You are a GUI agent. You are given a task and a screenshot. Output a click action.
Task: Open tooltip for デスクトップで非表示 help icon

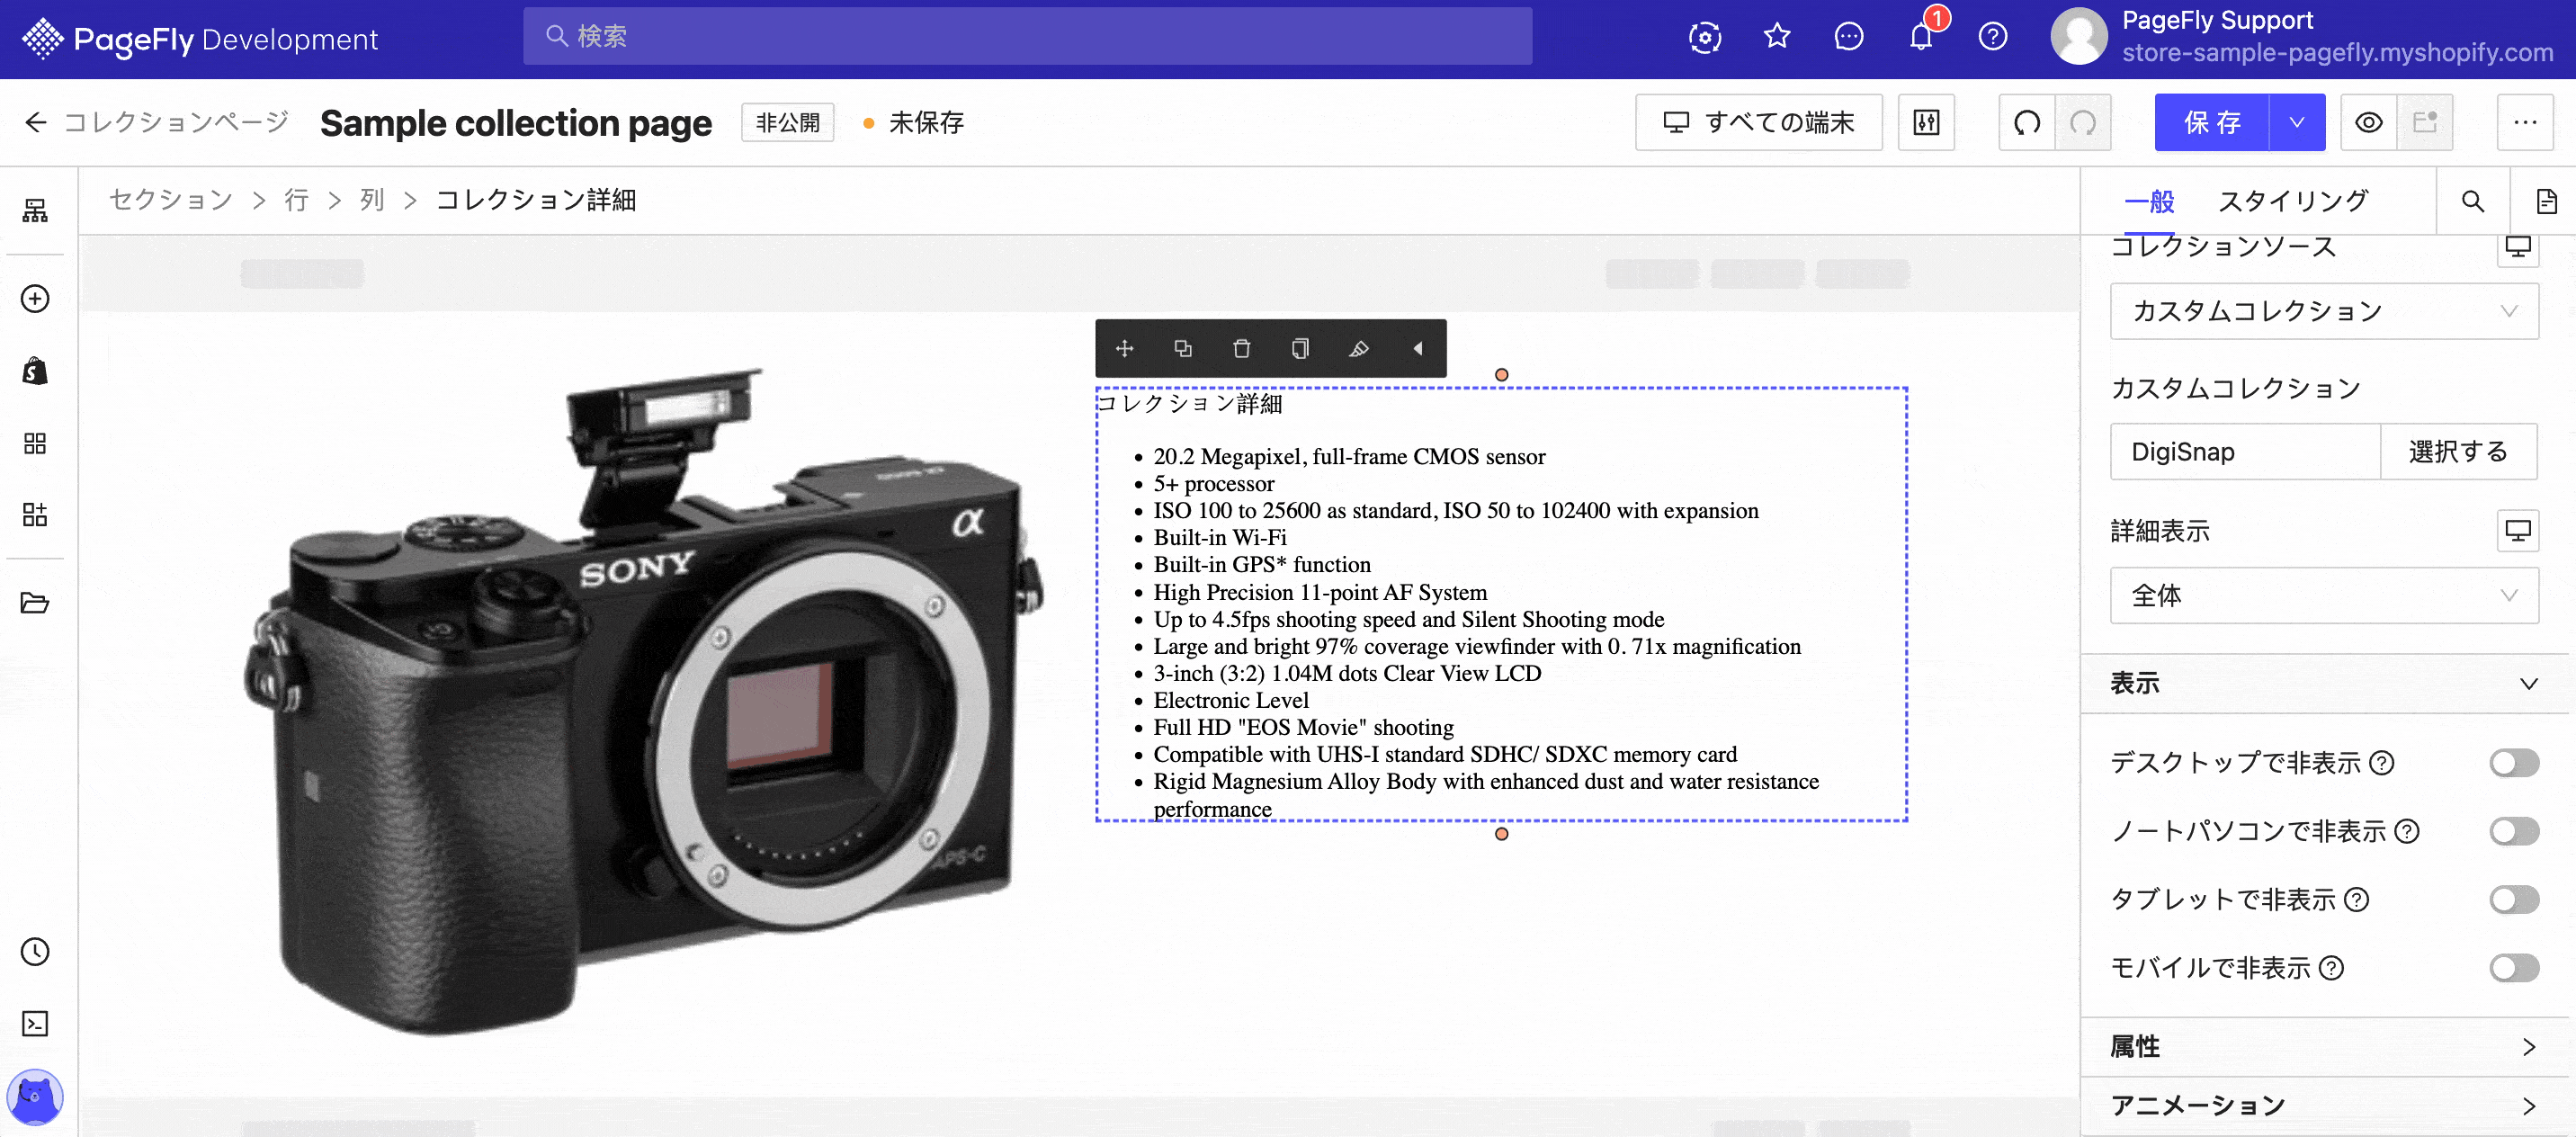2383,764
